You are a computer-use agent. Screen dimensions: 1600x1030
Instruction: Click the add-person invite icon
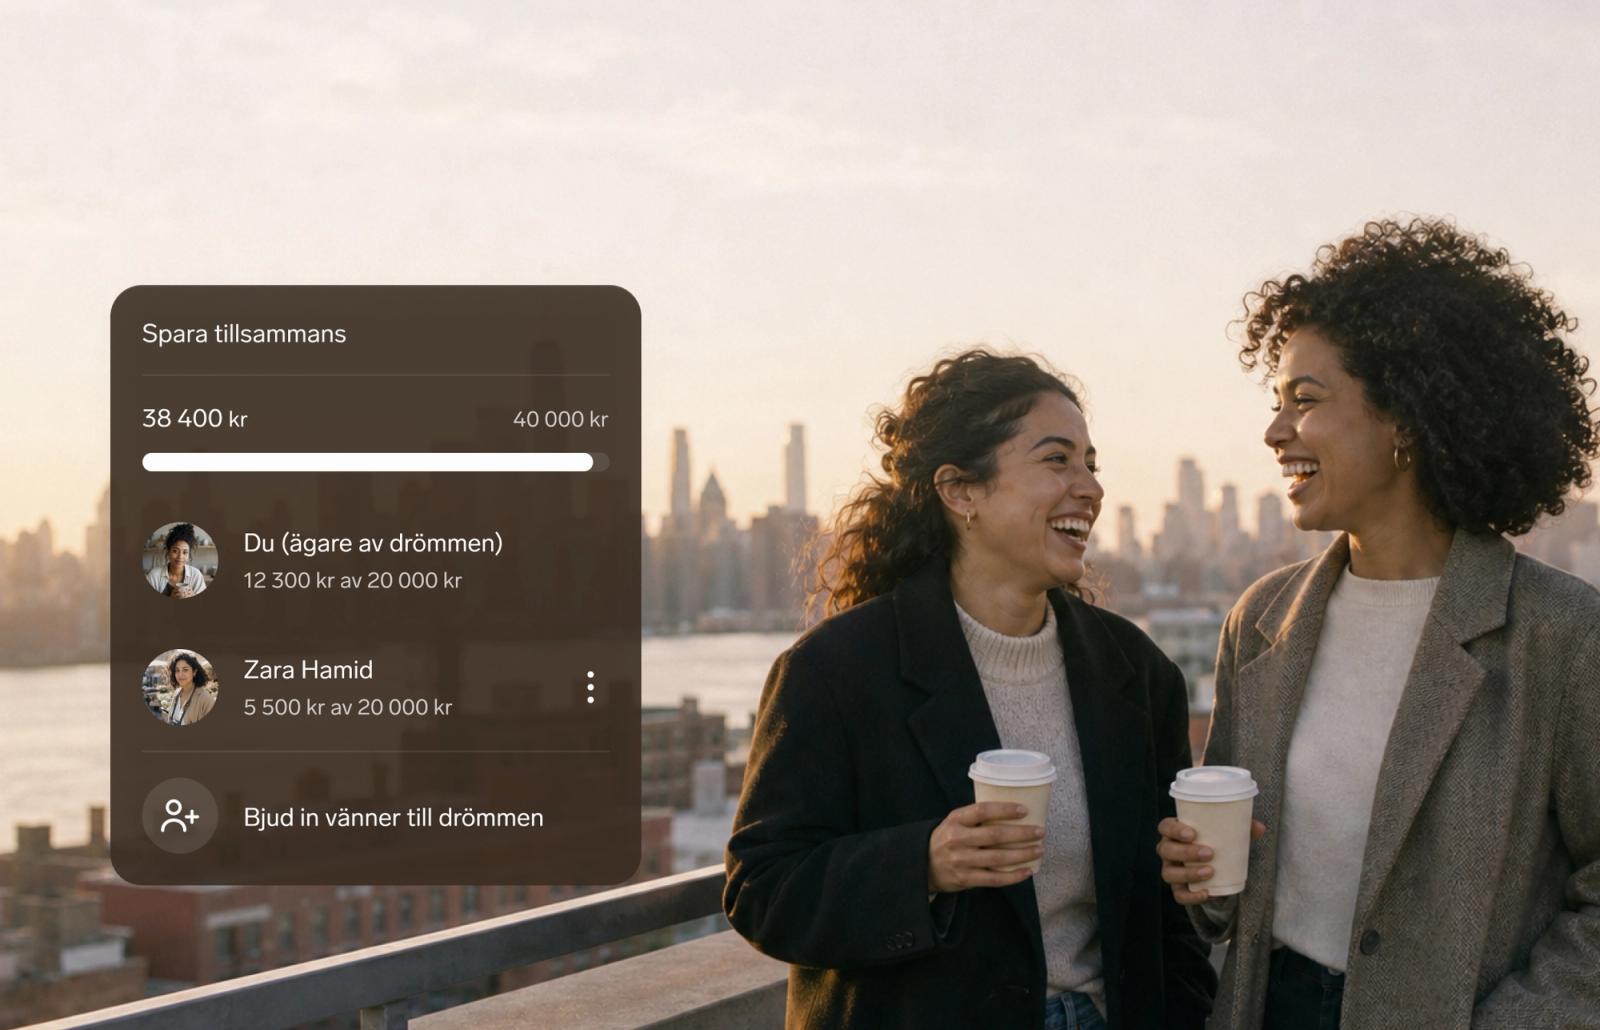coord(180,816)
